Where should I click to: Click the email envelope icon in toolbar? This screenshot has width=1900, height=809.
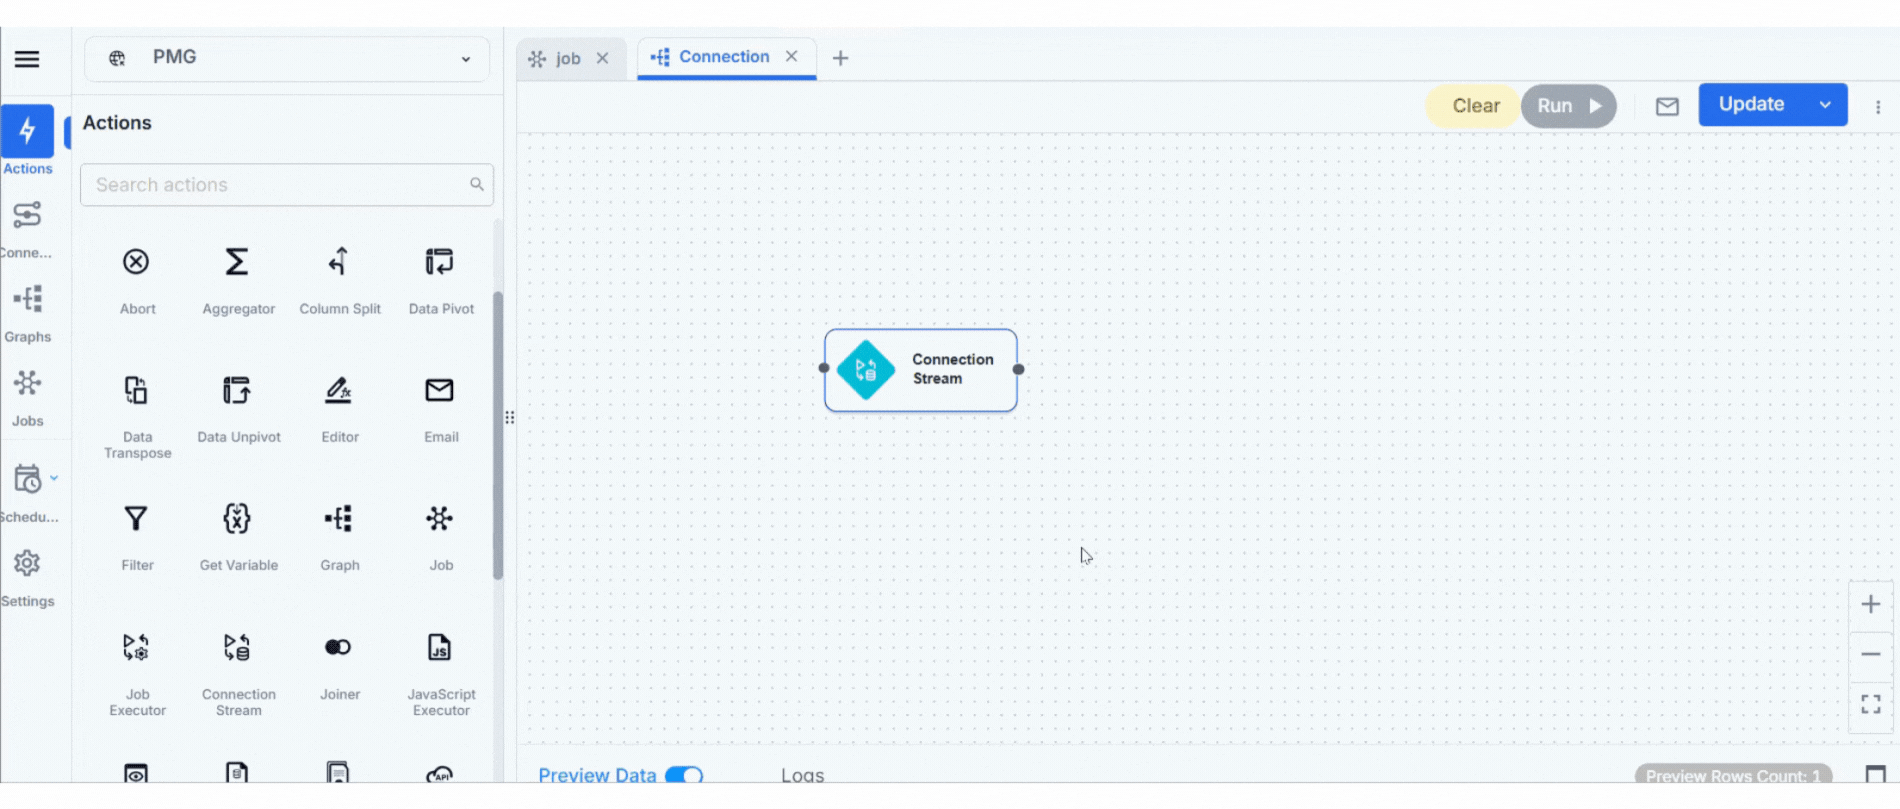coord(1667,106)
